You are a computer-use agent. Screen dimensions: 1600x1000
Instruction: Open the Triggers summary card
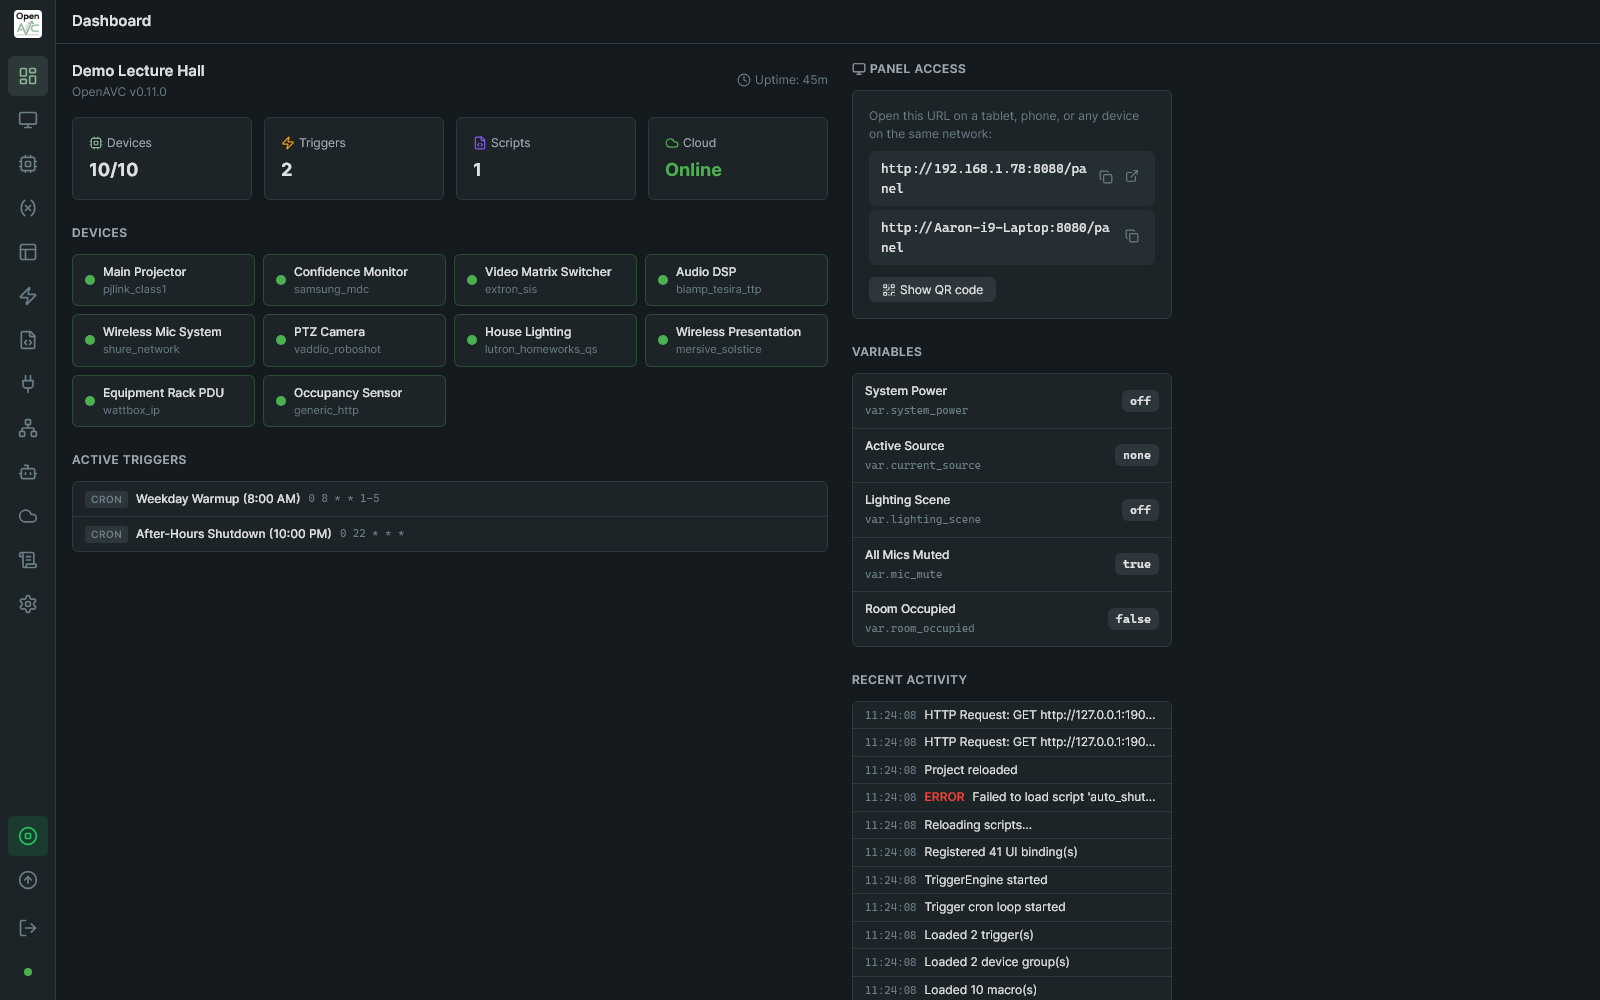pos(354,158)
